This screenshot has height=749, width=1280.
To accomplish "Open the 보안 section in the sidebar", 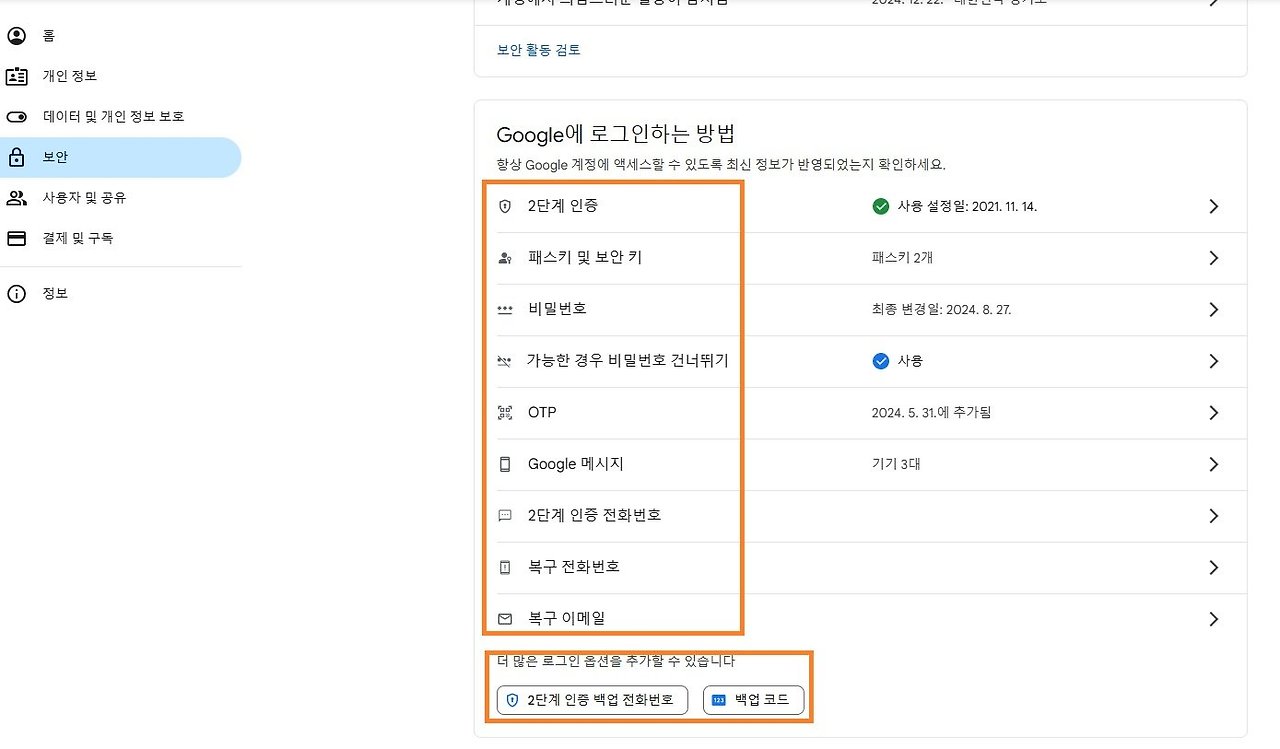I will tap(55, 156).
